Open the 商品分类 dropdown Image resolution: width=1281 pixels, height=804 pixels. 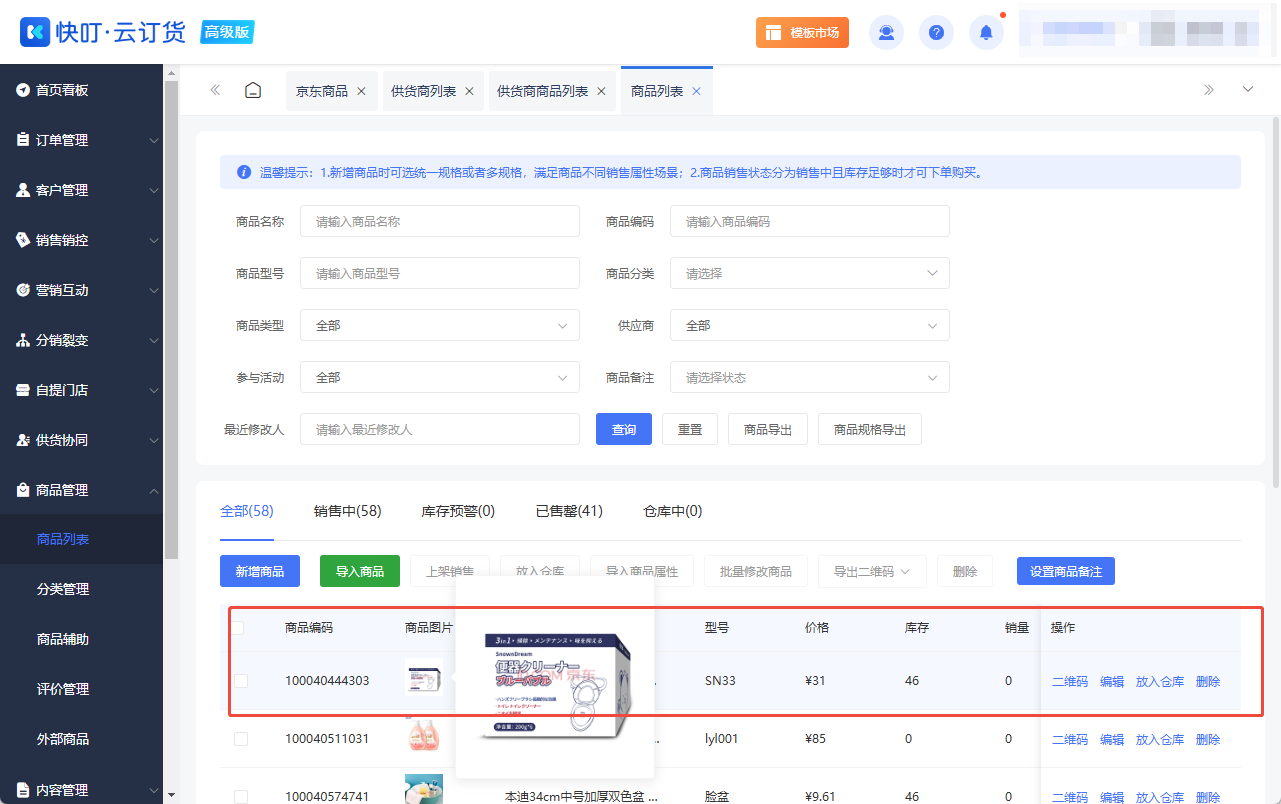coord(810,273)
